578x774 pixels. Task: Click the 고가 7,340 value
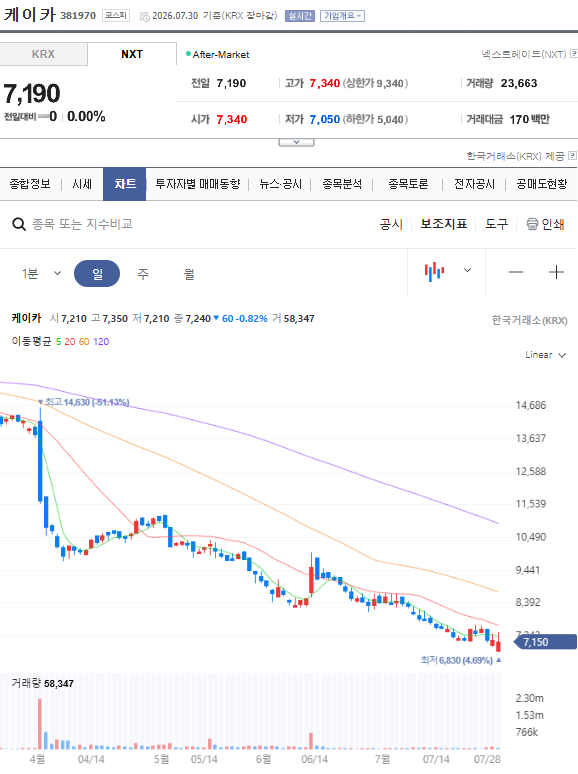pos(325,83)
